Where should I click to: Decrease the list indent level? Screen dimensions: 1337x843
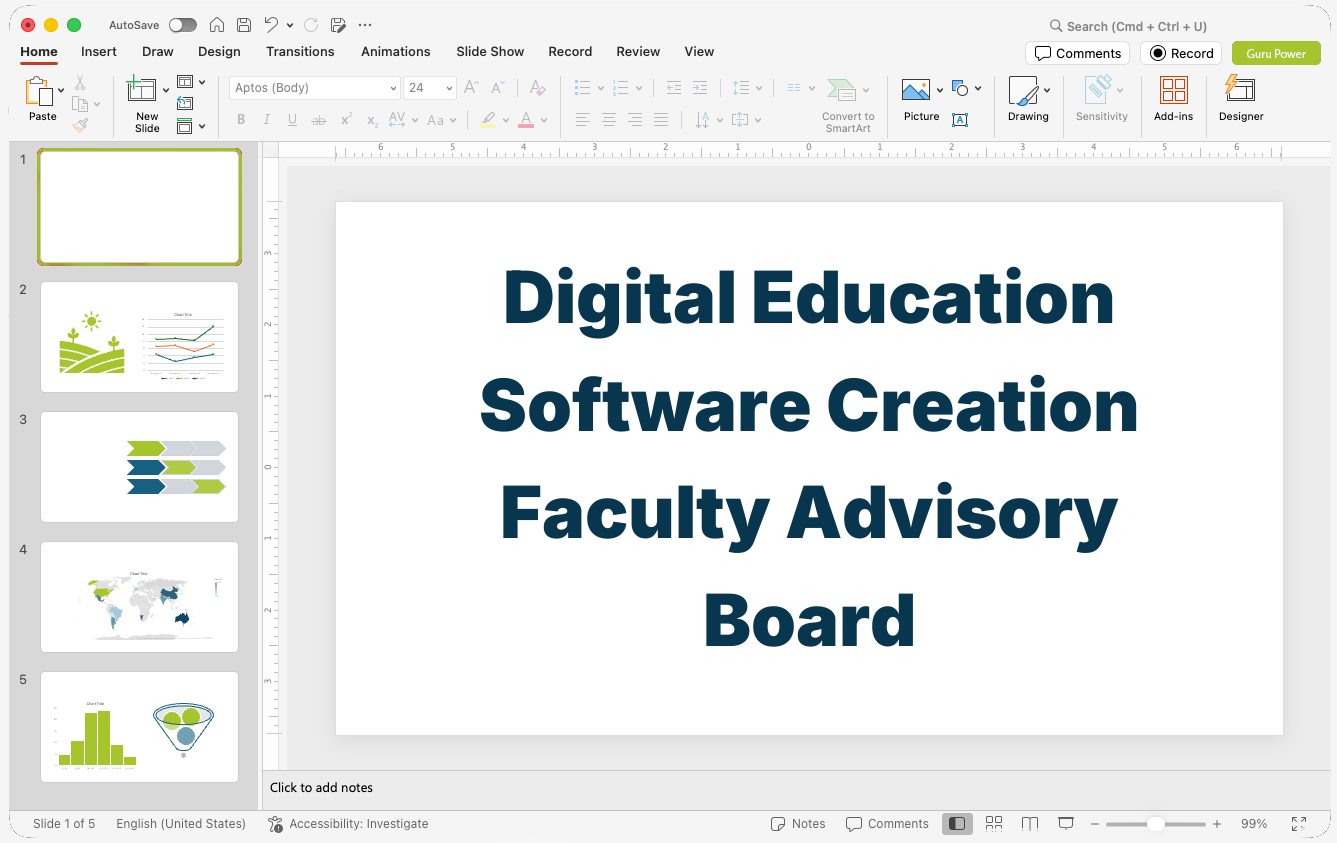click(674, 88)
